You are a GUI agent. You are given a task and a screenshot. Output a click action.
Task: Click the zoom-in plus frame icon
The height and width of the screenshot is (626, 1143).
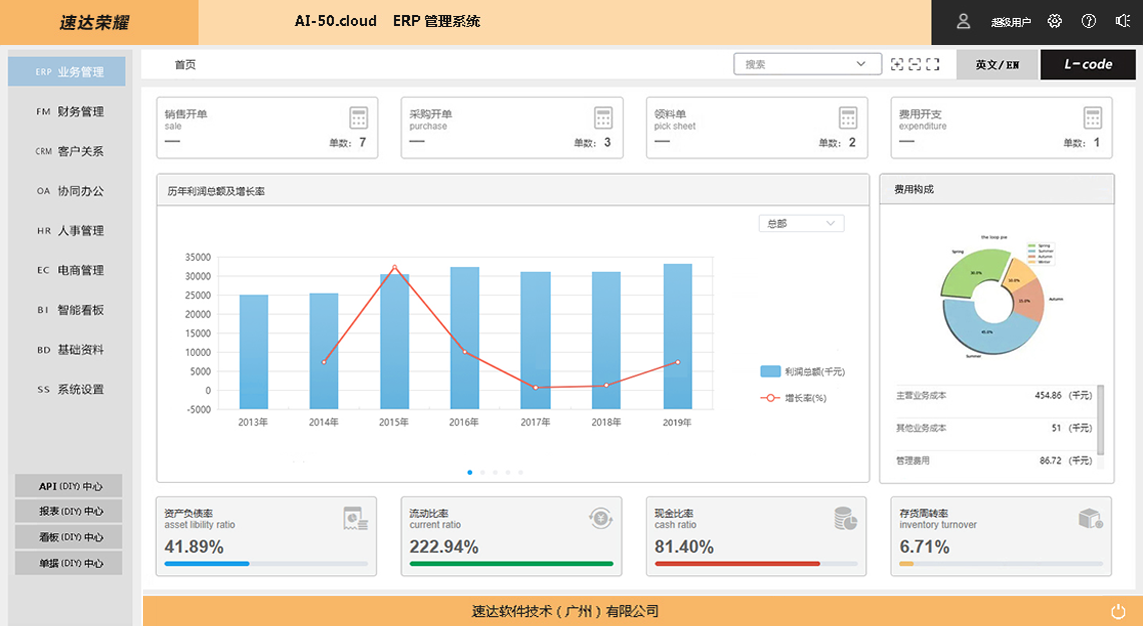pyautogui.click(x=897, y=64)
